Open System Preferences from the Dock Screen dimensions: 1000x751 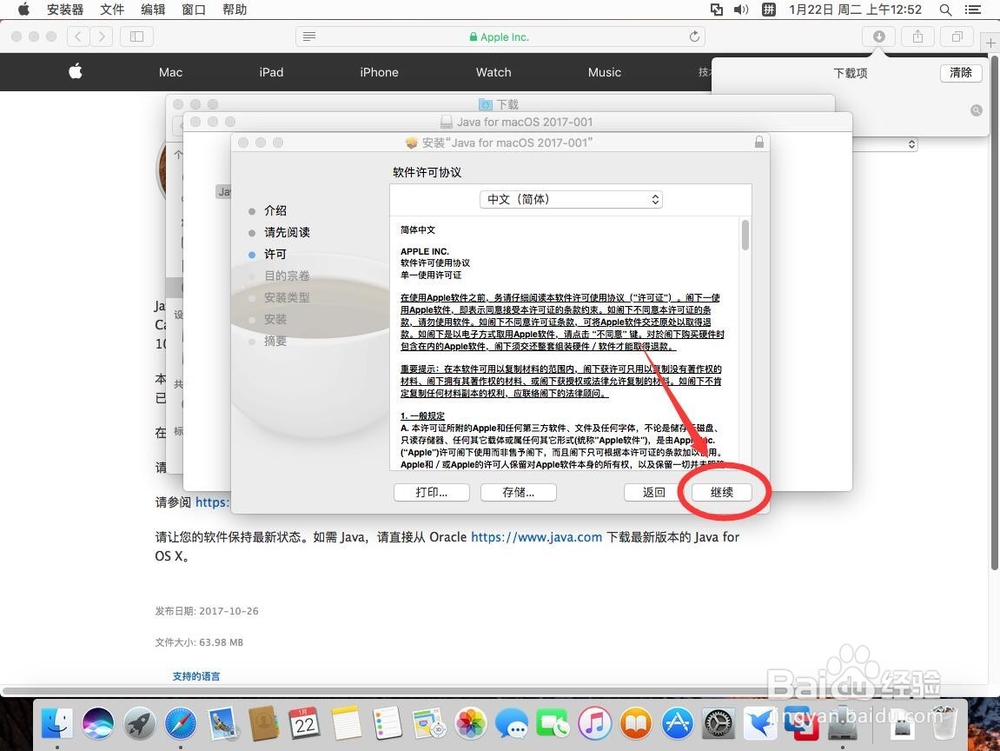719,725
